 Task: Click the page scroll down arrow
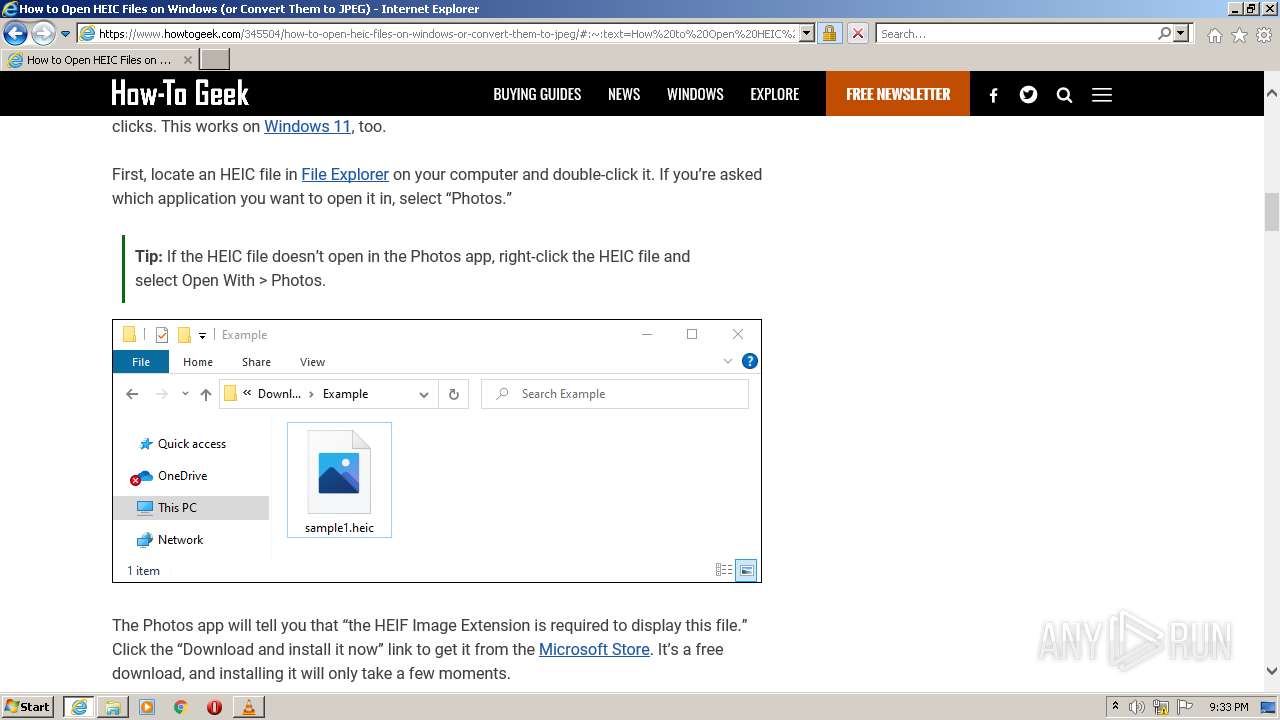pos(1272,672)
